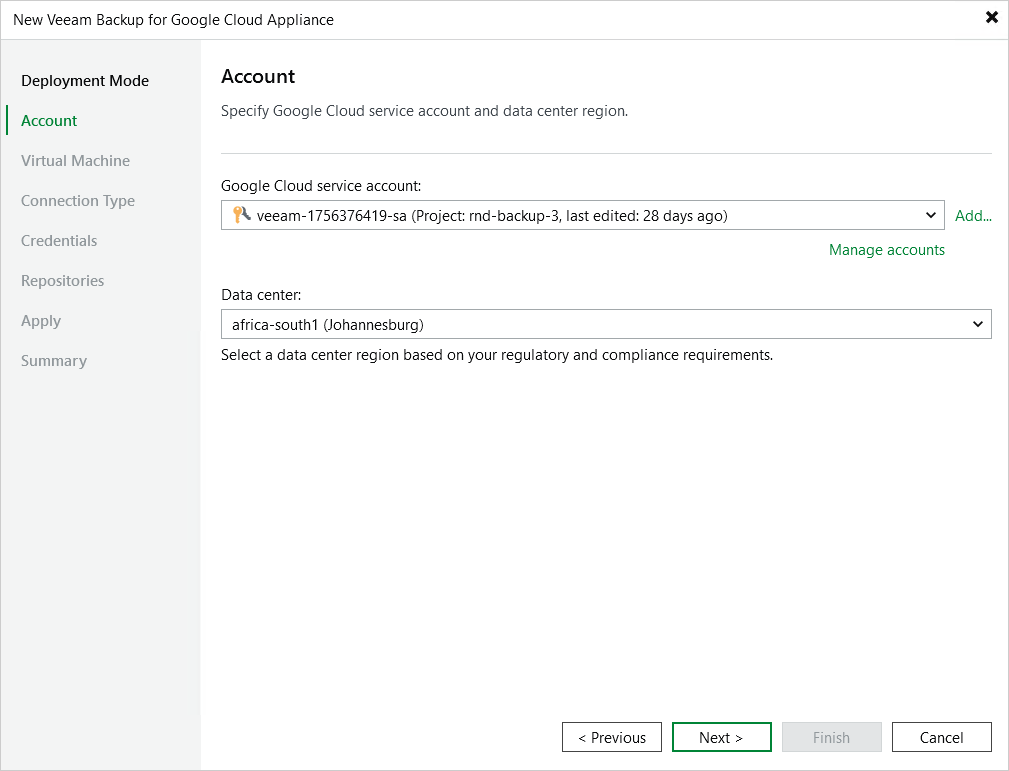The width and height of the screenshot is (1009, 771).
Task: Jump to the Virtual Machine step
Action: tap(75, 161)
